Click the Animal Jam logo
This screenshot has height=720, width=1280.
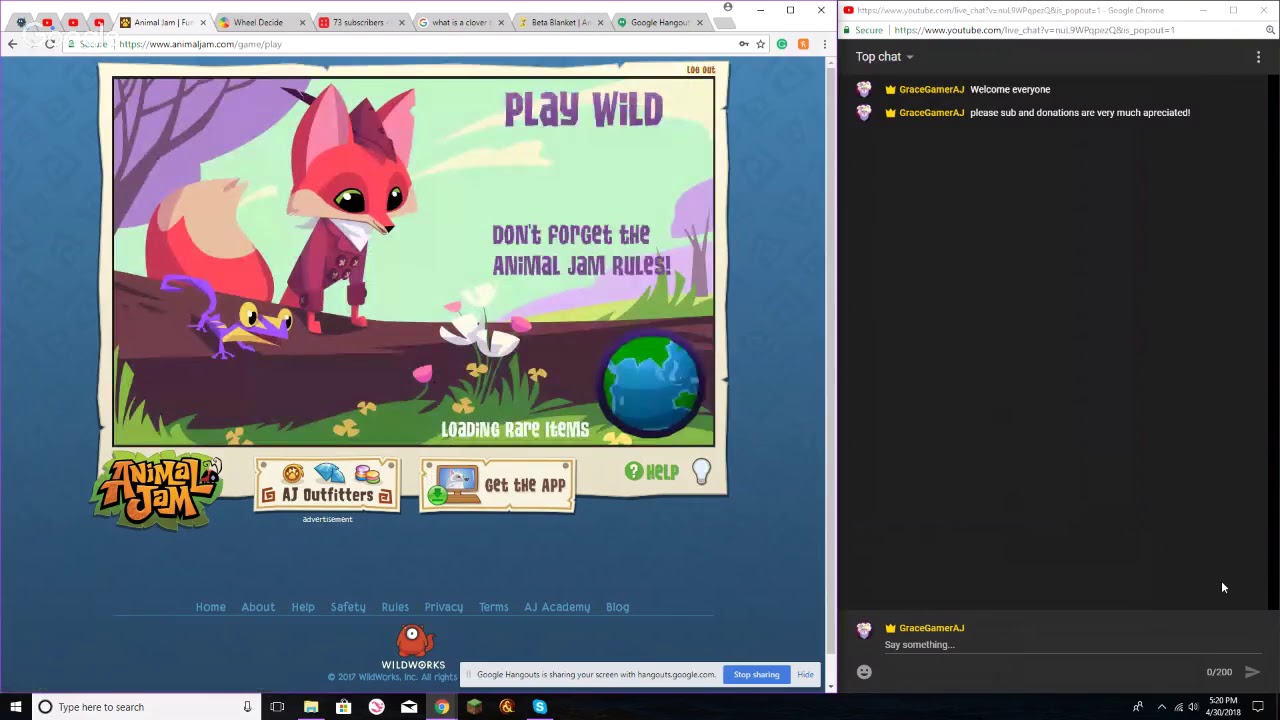click(157, 490)
